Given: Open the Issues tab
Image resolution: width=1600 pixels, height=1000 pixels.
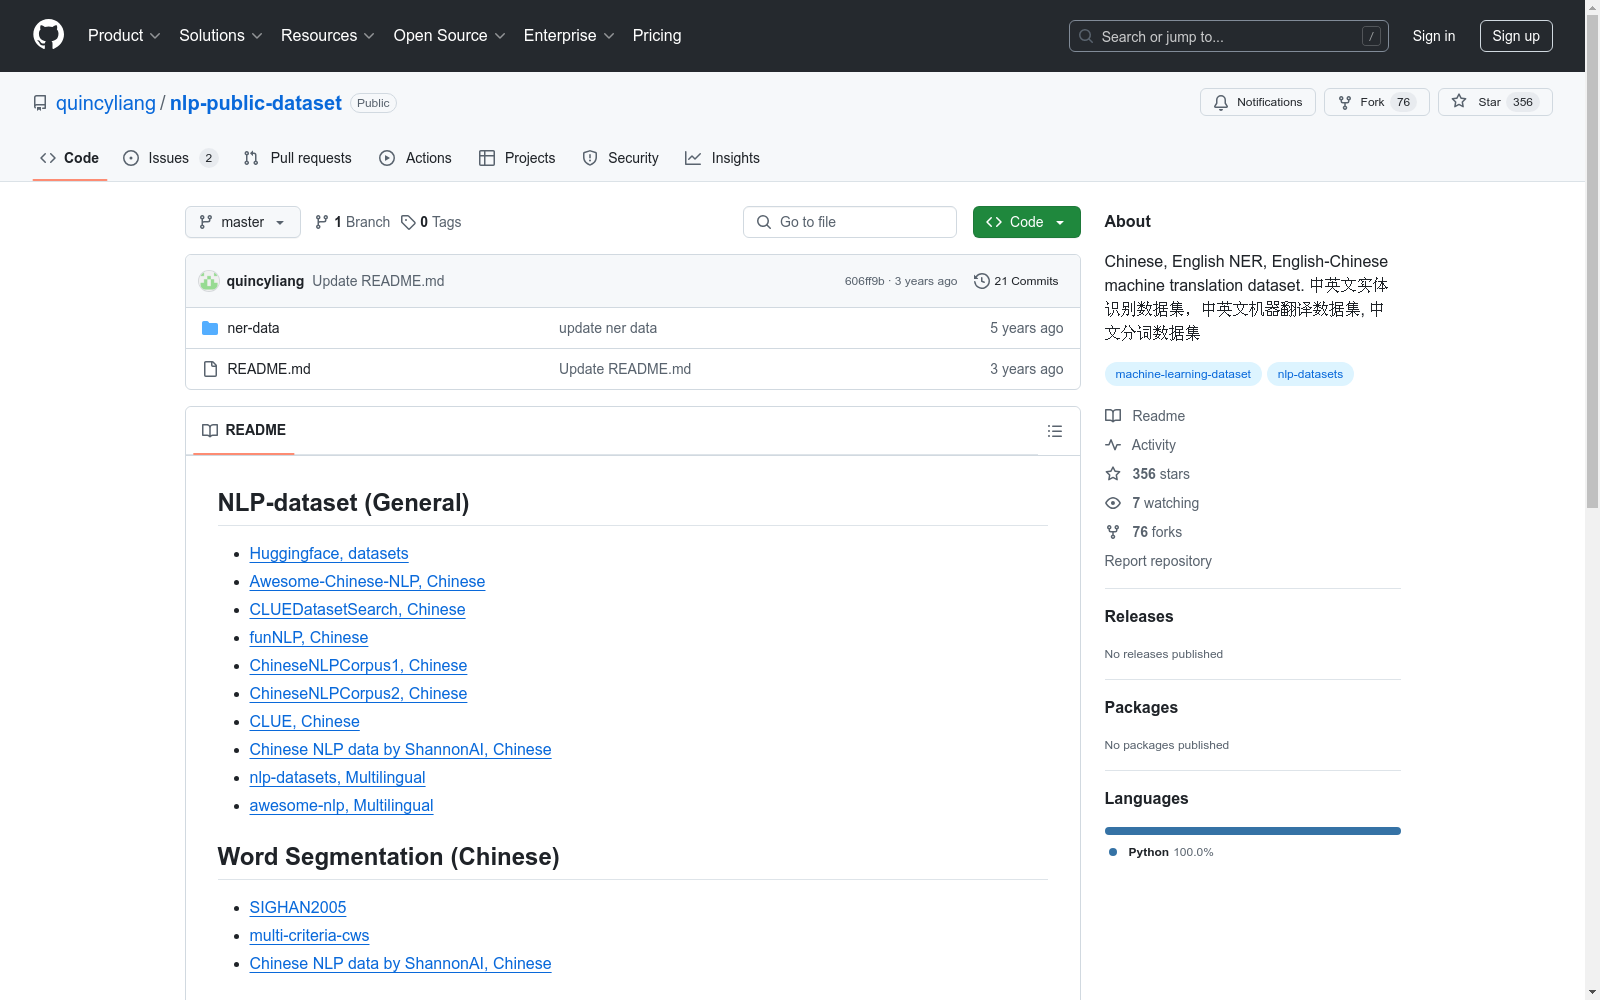Looking at the screenshot, I should click(x=170, y=158).
